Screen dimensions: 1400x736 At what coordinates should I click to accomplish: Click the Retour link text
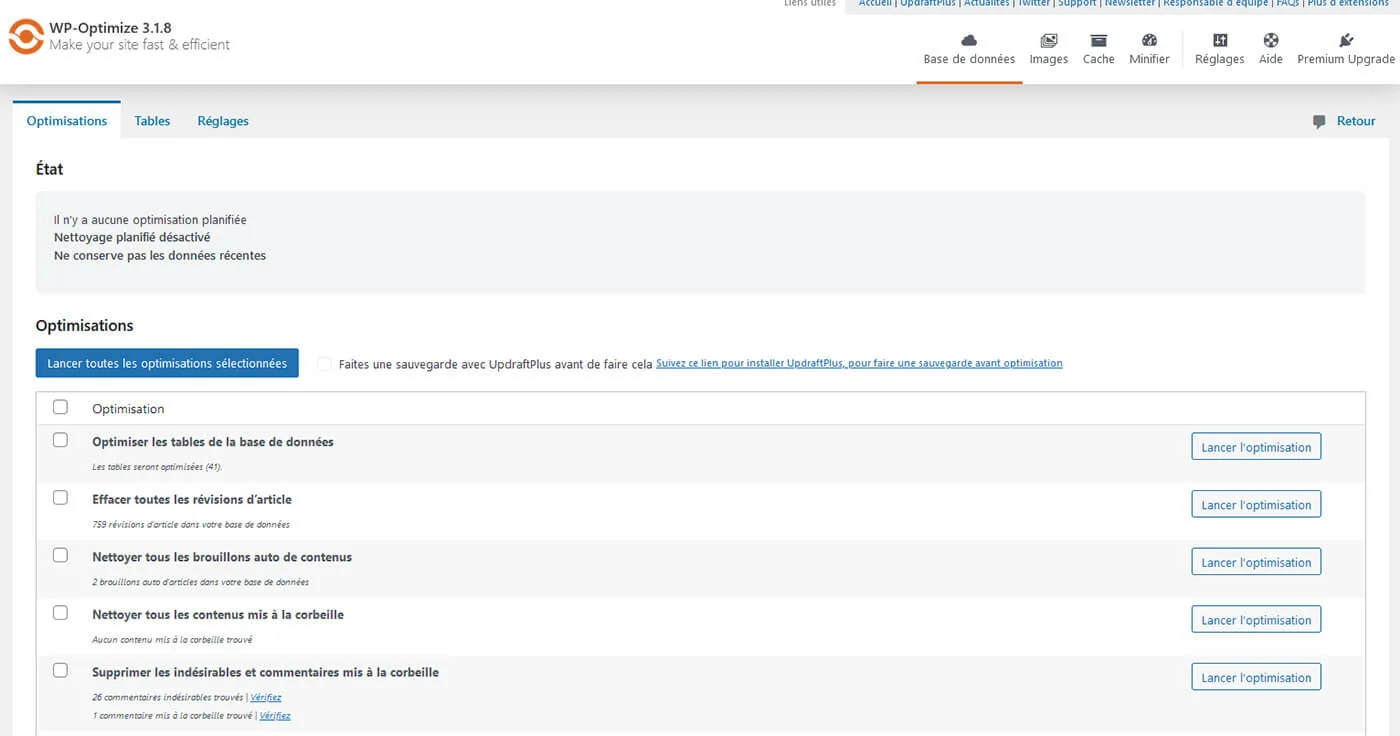(x=1356, y=121)
